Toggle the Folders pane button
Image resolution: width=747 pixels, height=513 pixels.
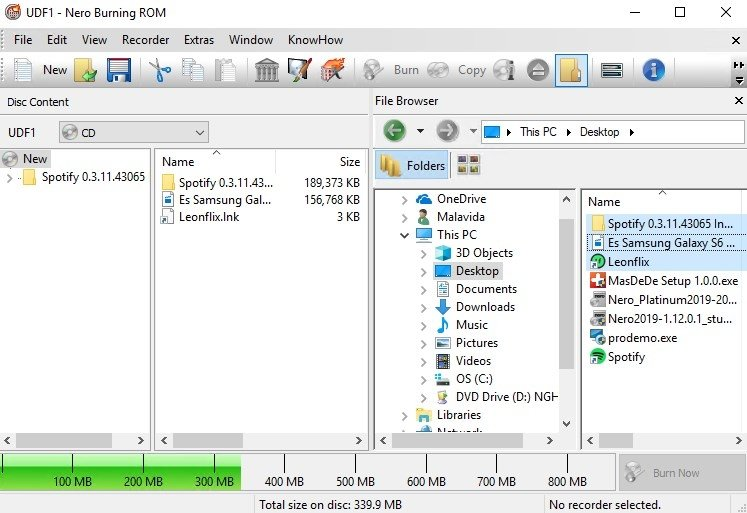[412, 165]
